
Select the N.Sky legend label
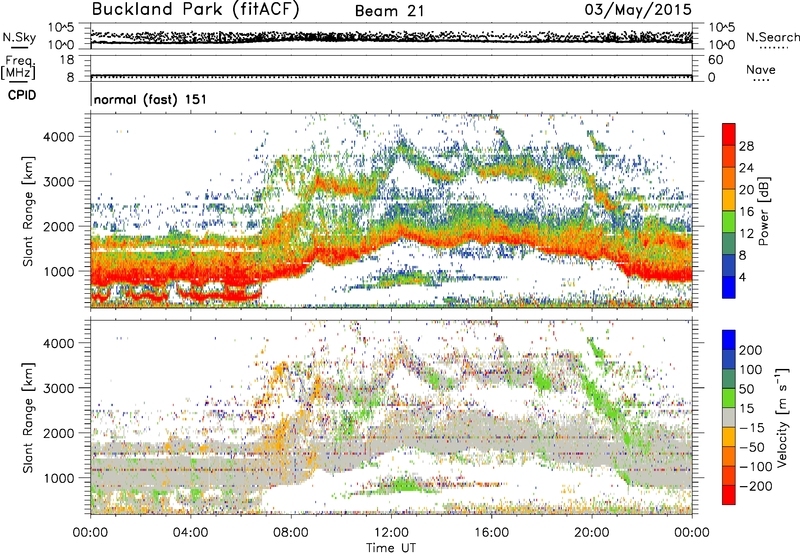pos(19,37)
